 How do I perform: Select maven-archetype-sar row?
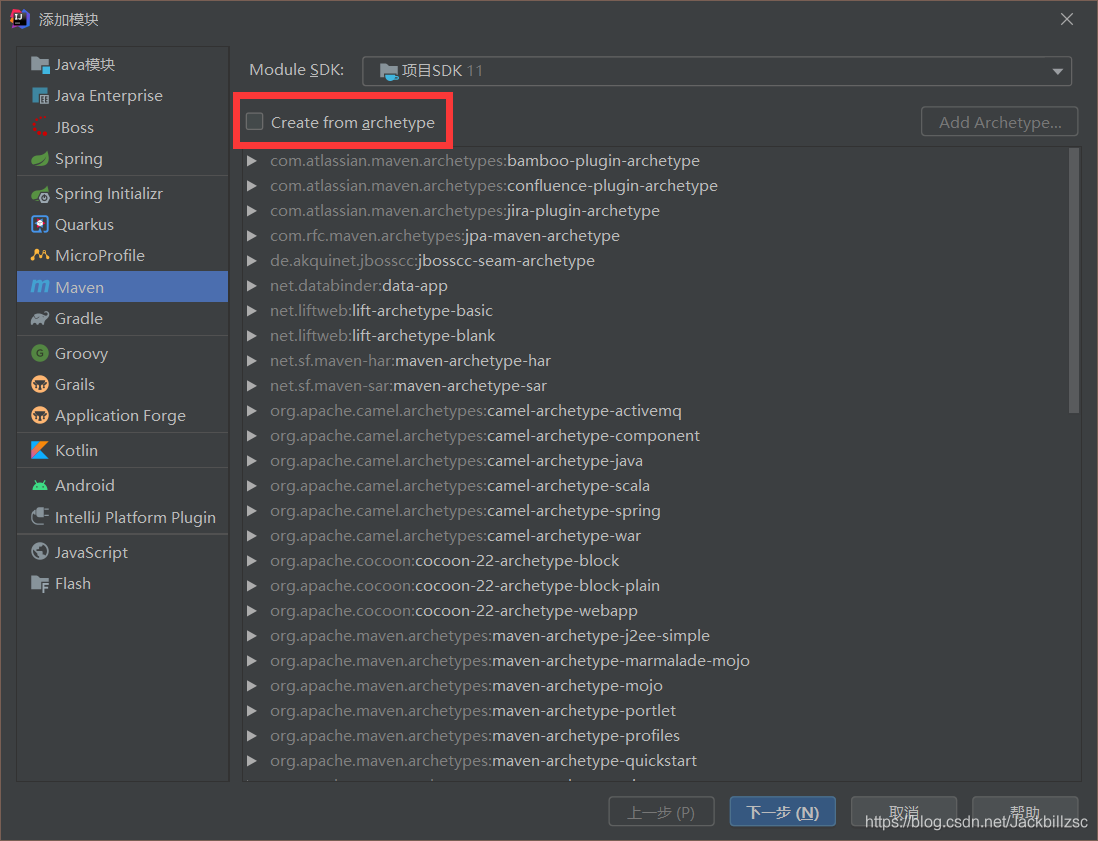tap(655, 386)
